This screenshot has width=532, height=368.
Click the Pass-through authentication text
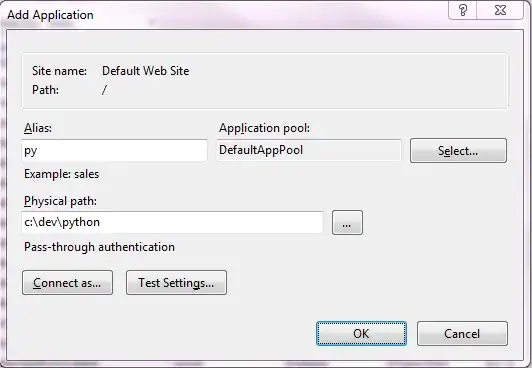pyautogui.click(x=99, y=247)
